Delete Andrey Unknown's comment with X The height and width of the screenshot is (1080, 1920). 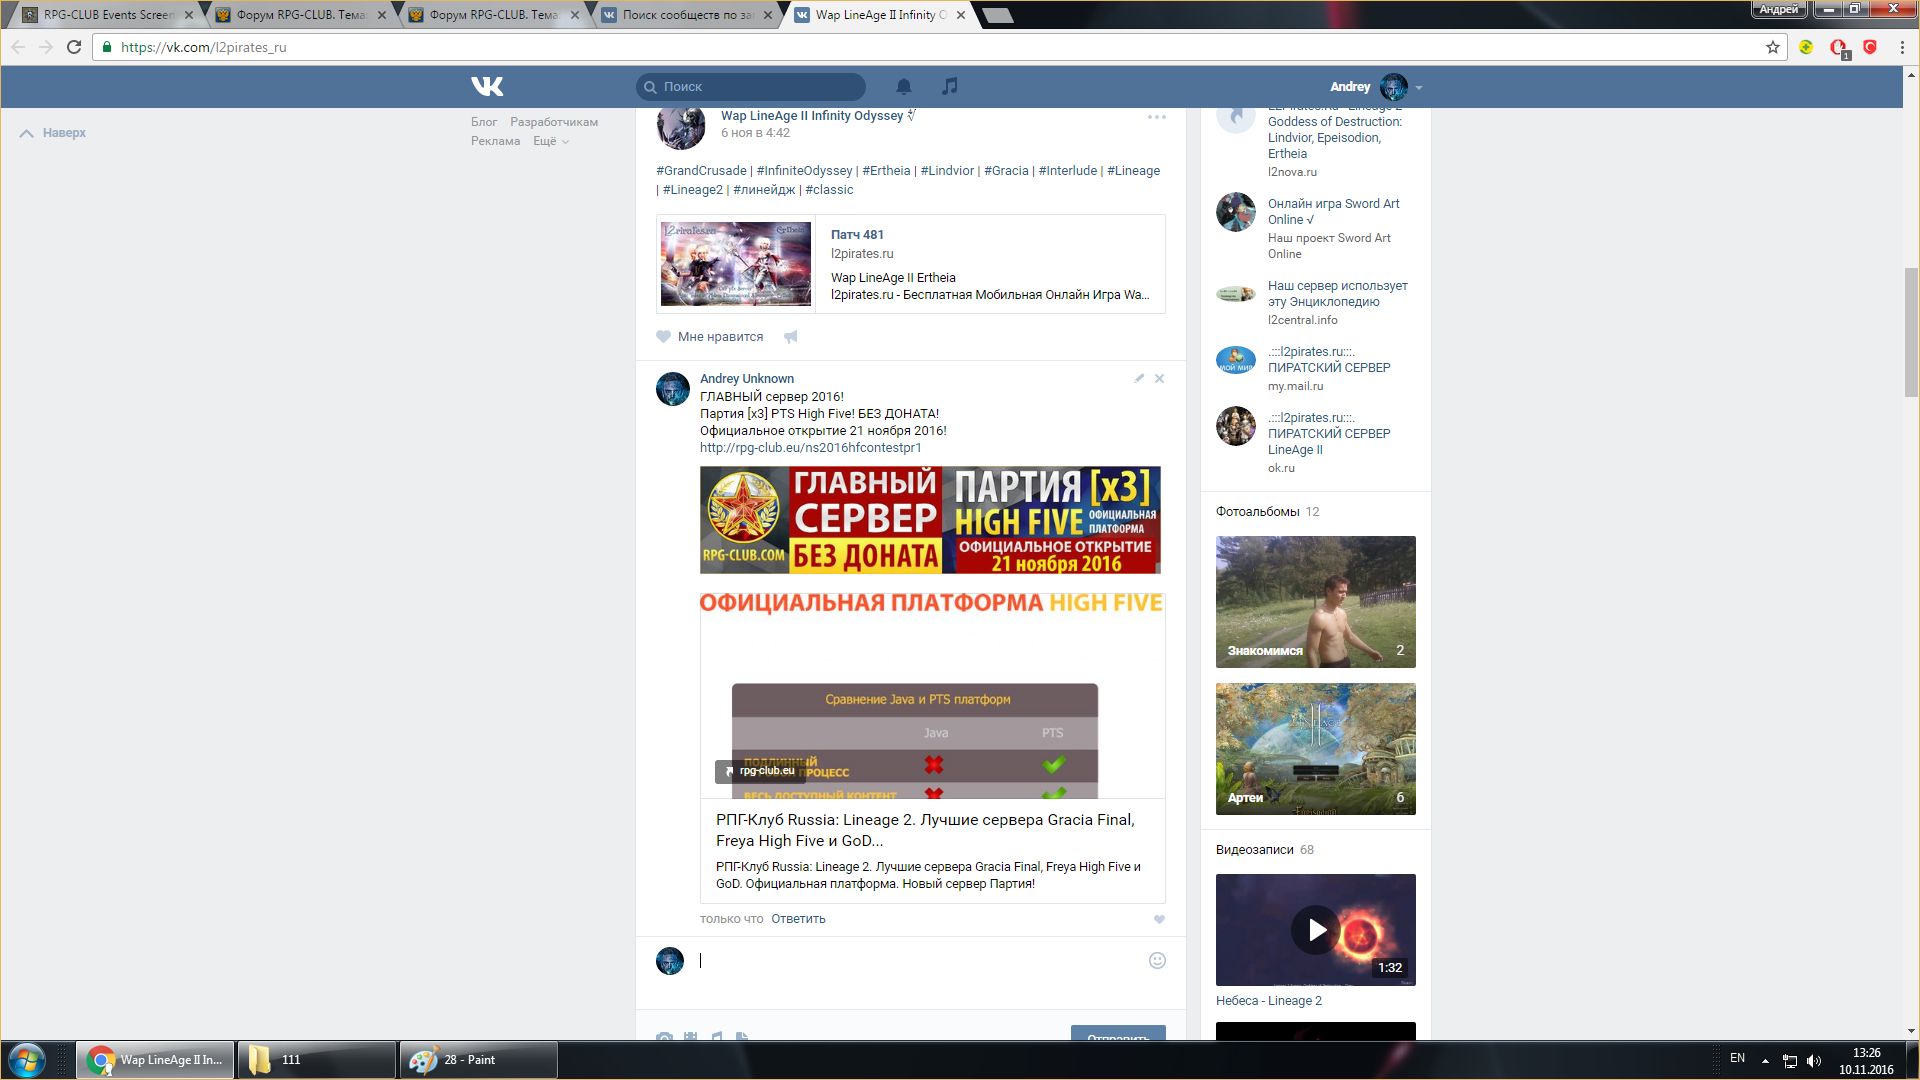click(1160, 379)
